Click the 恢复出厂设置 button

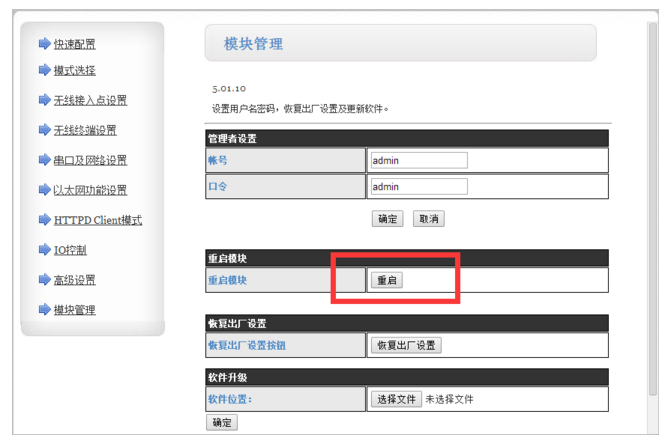pyautogui.click(x=406, y=345)
